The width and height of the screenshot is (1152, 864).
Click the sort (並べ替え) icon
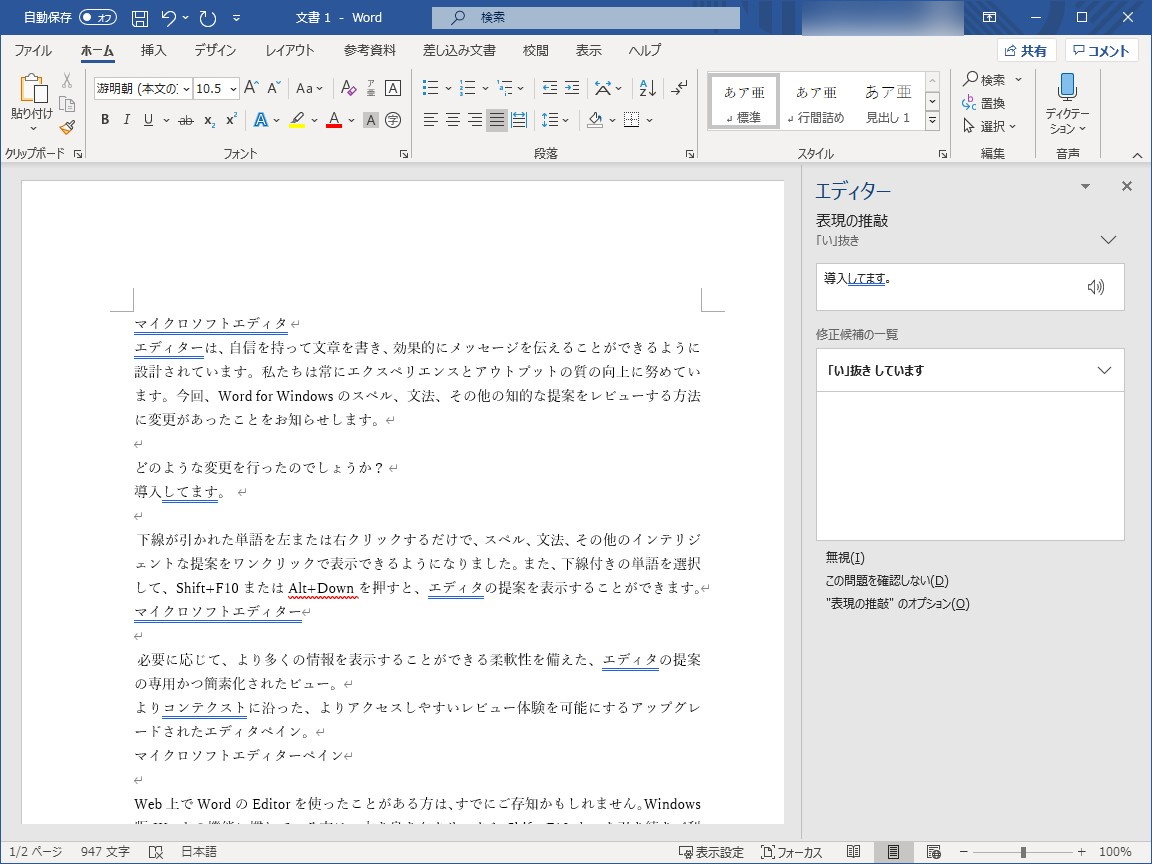pos(647,88)
